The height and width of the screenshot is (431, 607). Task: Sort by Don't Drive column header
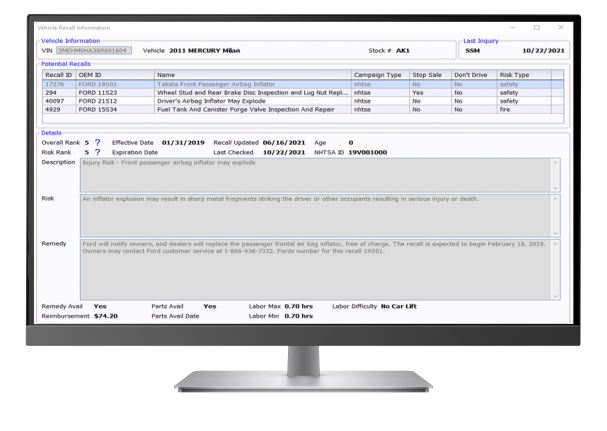click(x=474, y=75)
